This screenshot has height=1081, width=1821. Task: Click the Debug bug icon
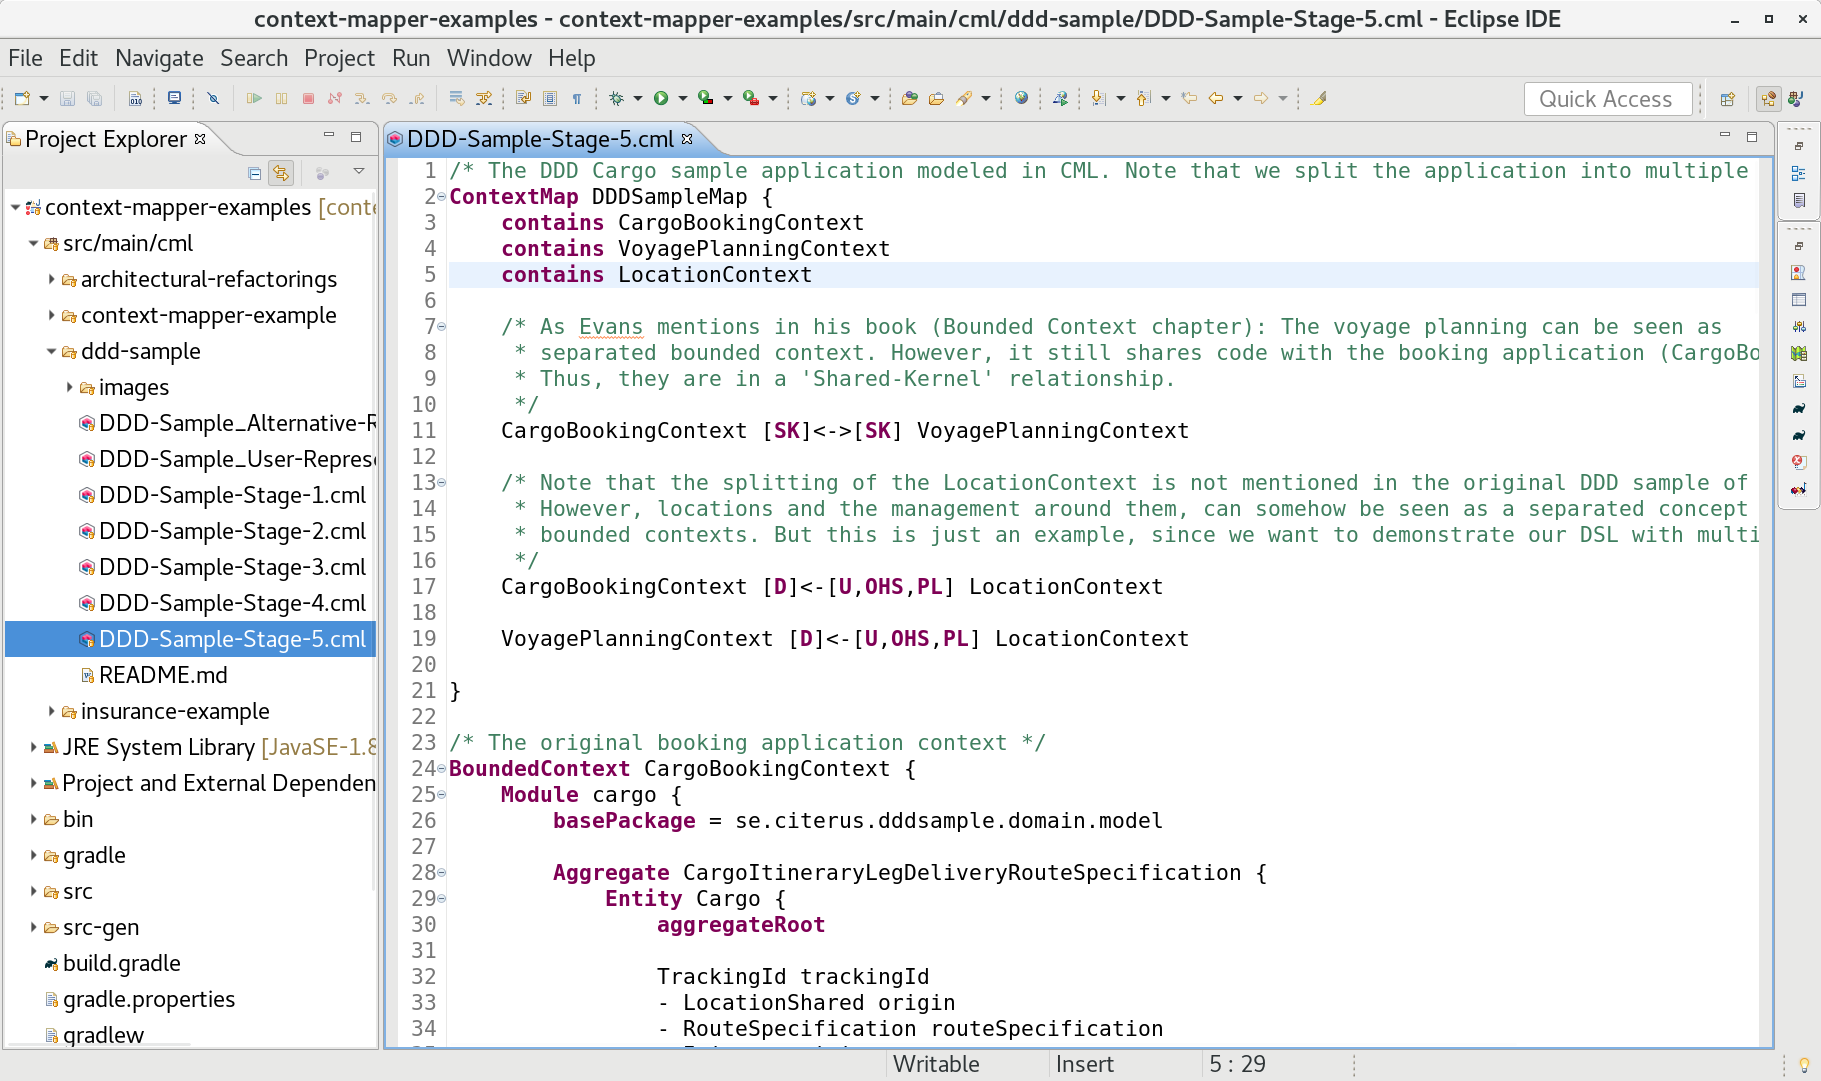pyautogui.click(x=617, y=98)
